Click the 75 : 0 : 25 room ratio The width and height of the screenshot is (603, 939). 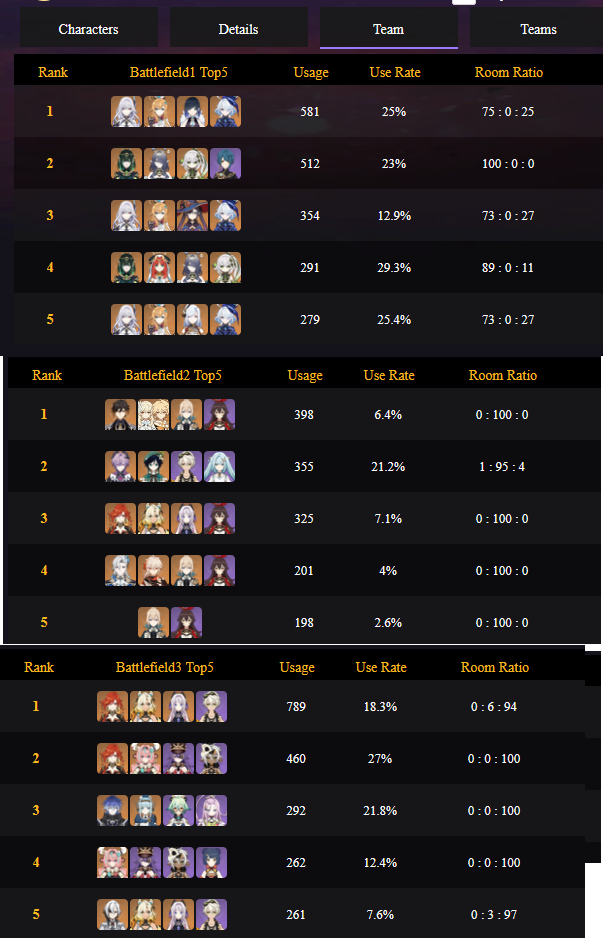tap(507, 111)
